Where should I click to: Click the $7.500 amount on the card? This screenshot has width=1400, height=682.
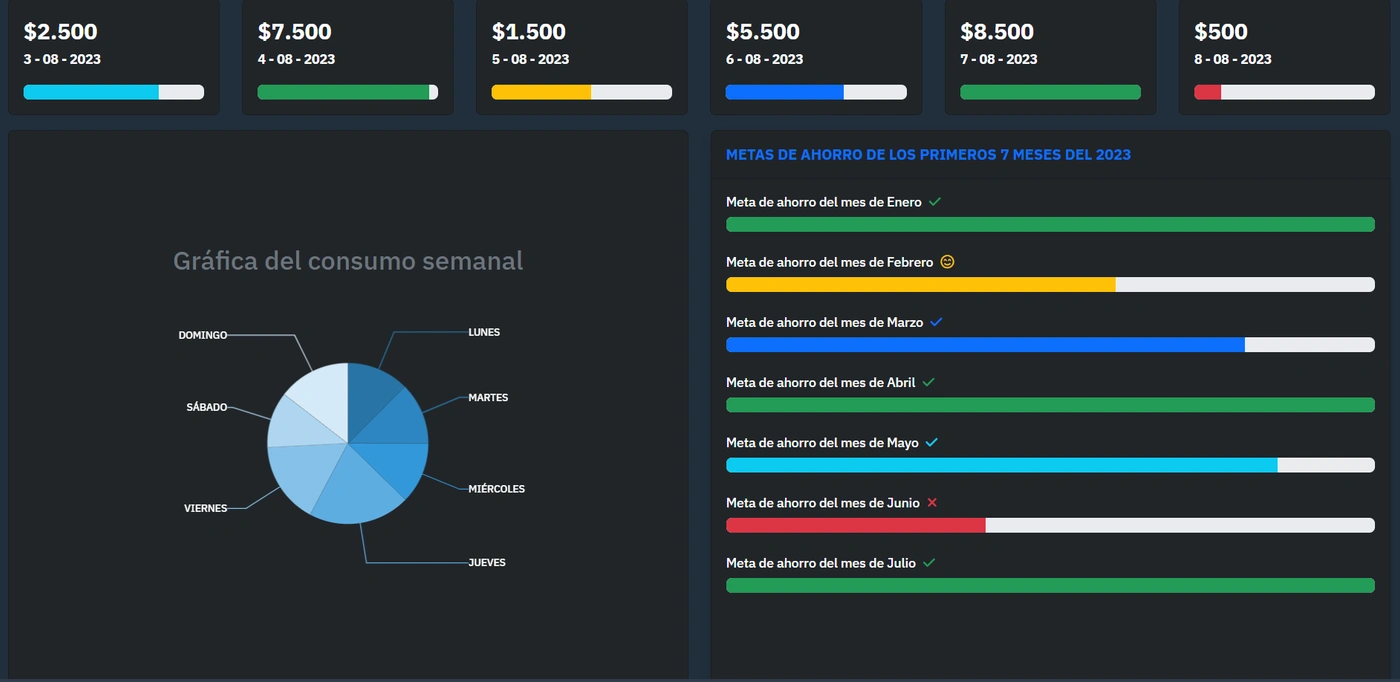click(x=294, y=32)
